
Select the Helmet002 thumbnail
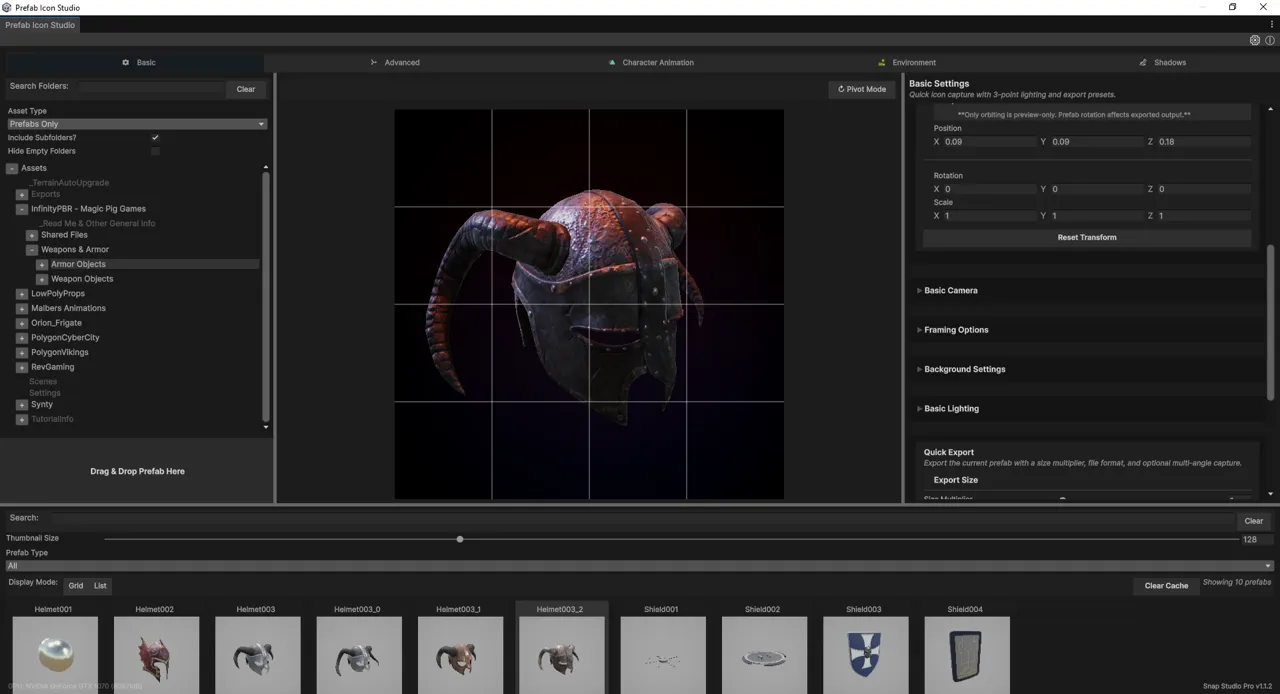(156, 655)
